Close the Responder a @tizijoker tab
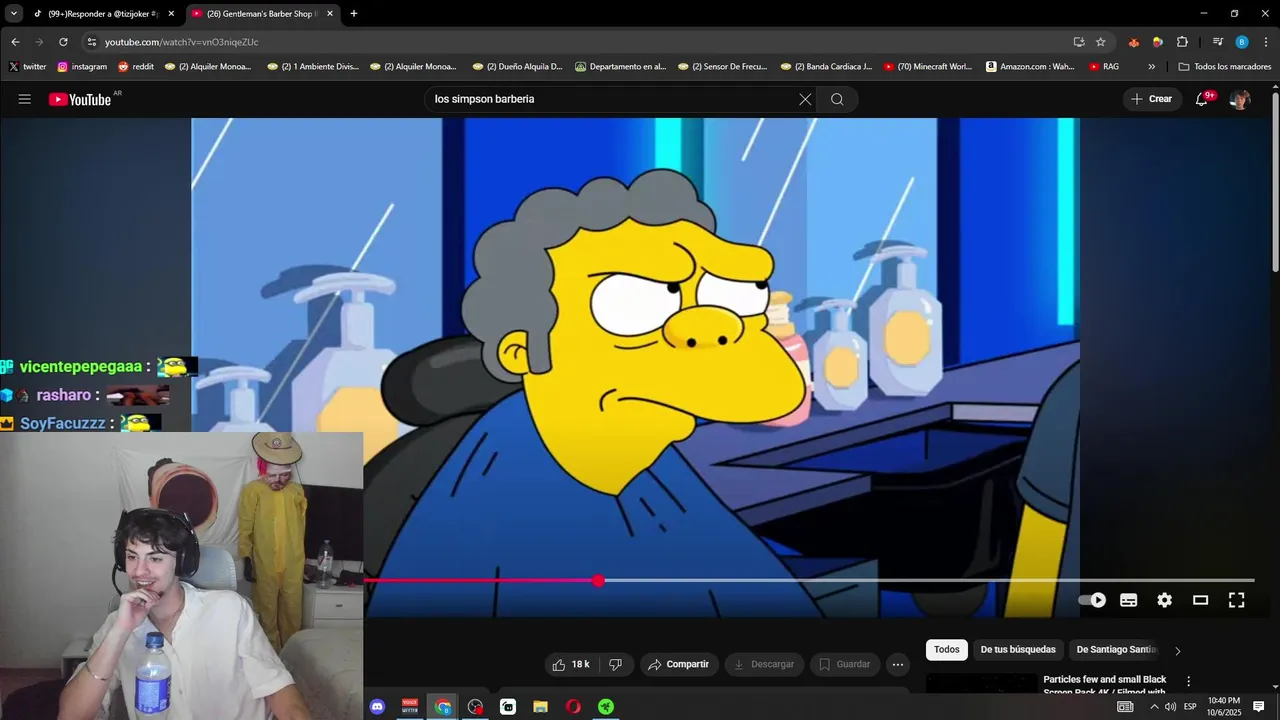Image resolution: width=1280 pixels, height=720 pixels. [171, 14]
